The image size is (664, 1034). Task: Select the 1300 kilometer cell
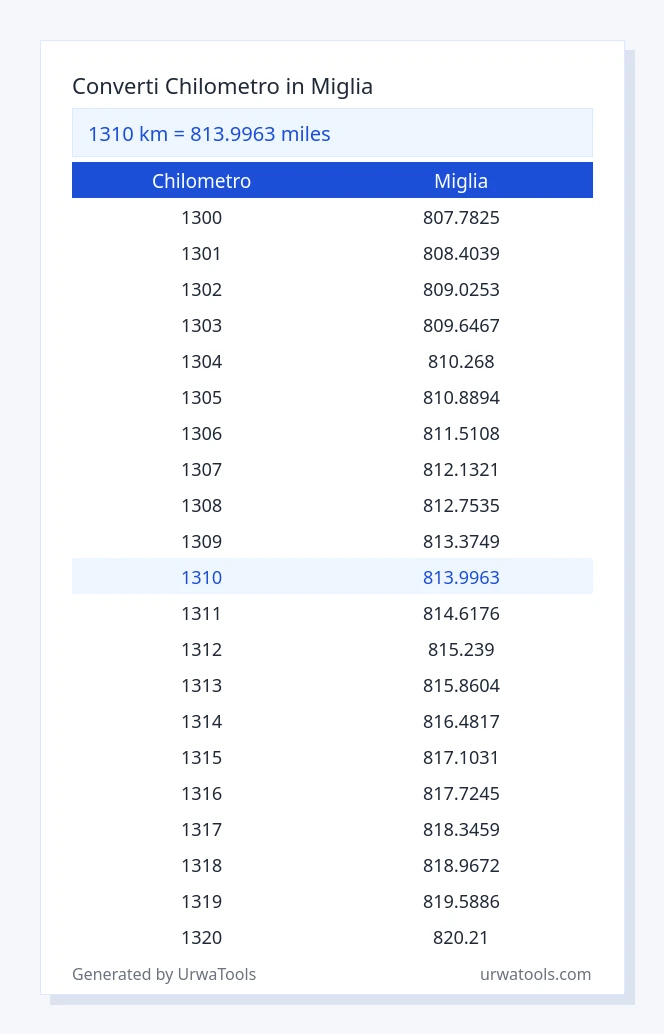tap(202, 218)
